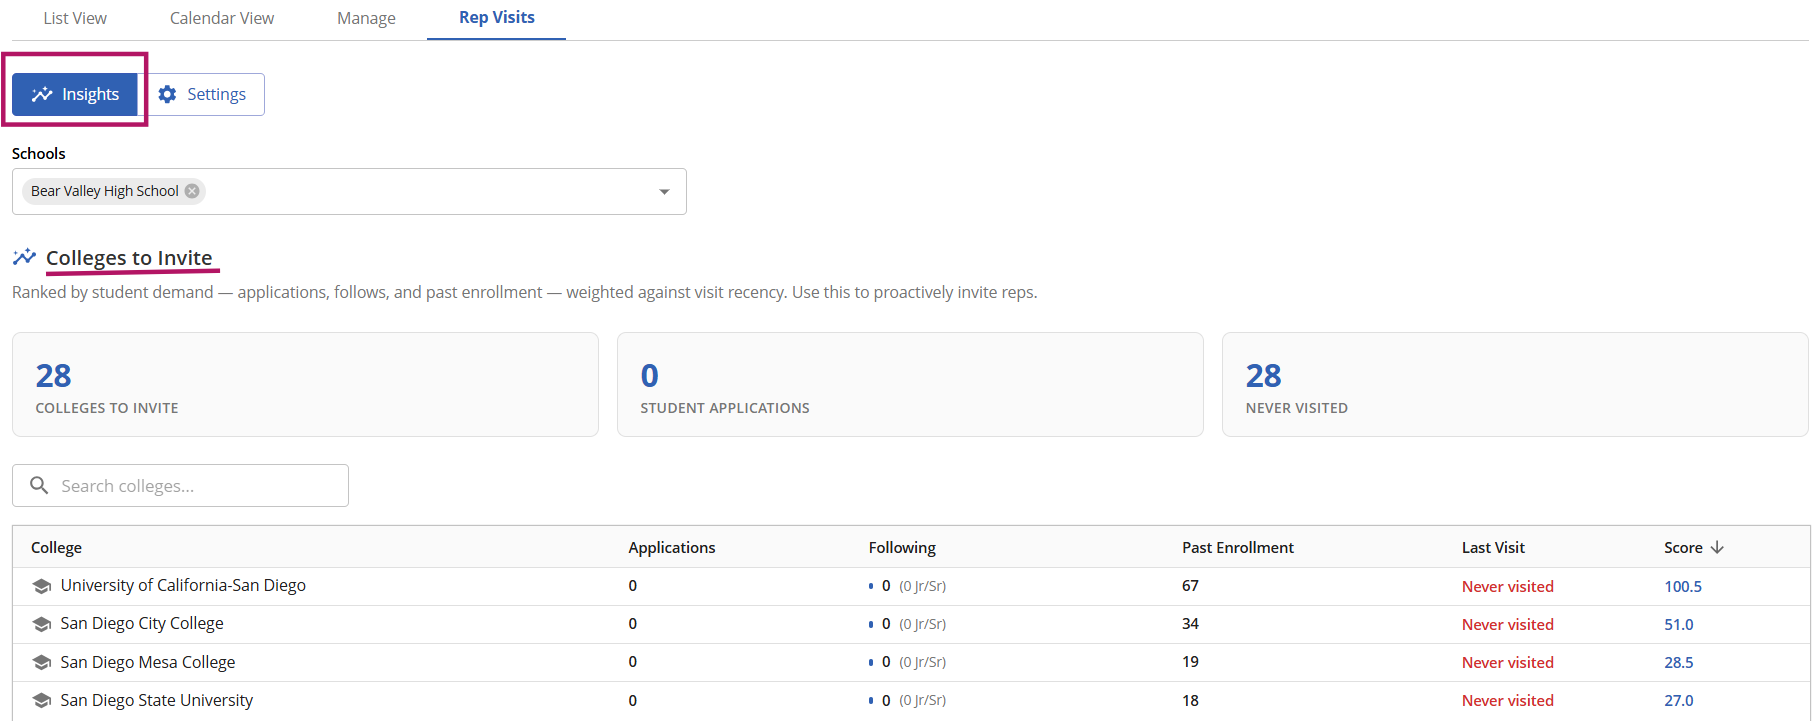This screenshot has width=1816, height=721.
Task: Select the 0 Student Applications card
Action: 910,384
